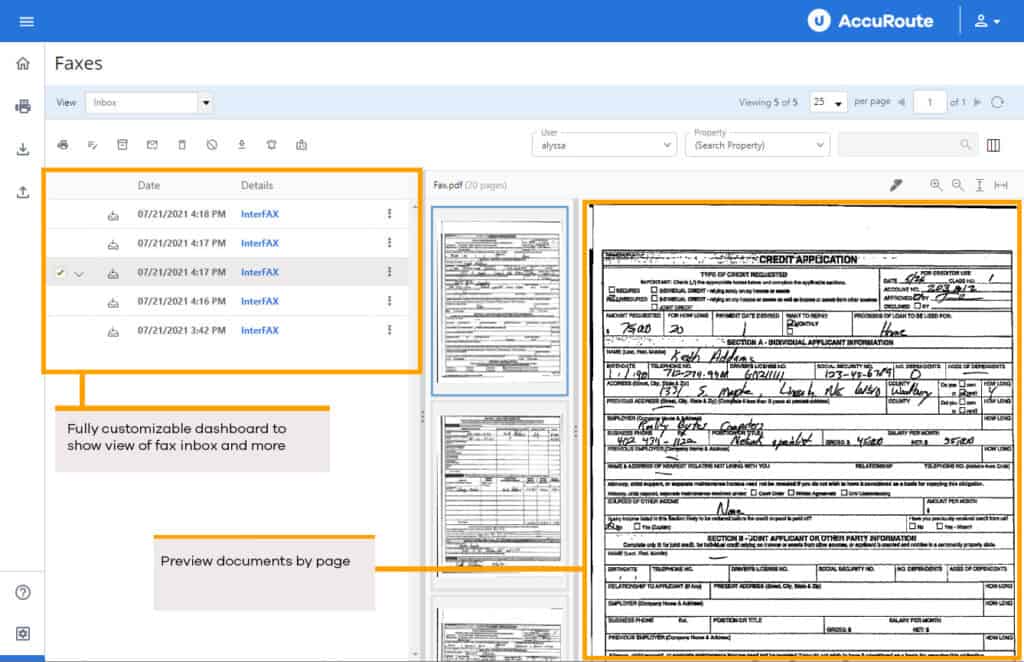The width and height of the screenshot is (1024, 662).
Task: Click the fit-to-width icon in preview toolbar
Action: tap(1000, 185)
